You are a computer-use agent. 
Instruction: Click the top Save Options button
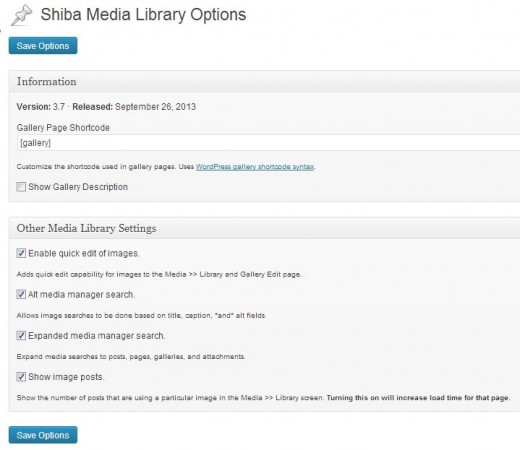click(x=43, y=46)
